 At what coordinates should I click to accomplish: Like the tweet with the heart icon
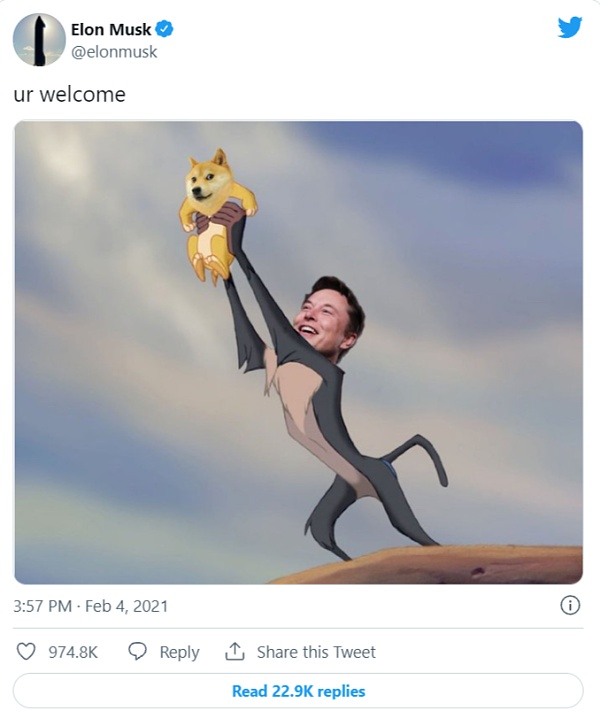click(26, 652)
